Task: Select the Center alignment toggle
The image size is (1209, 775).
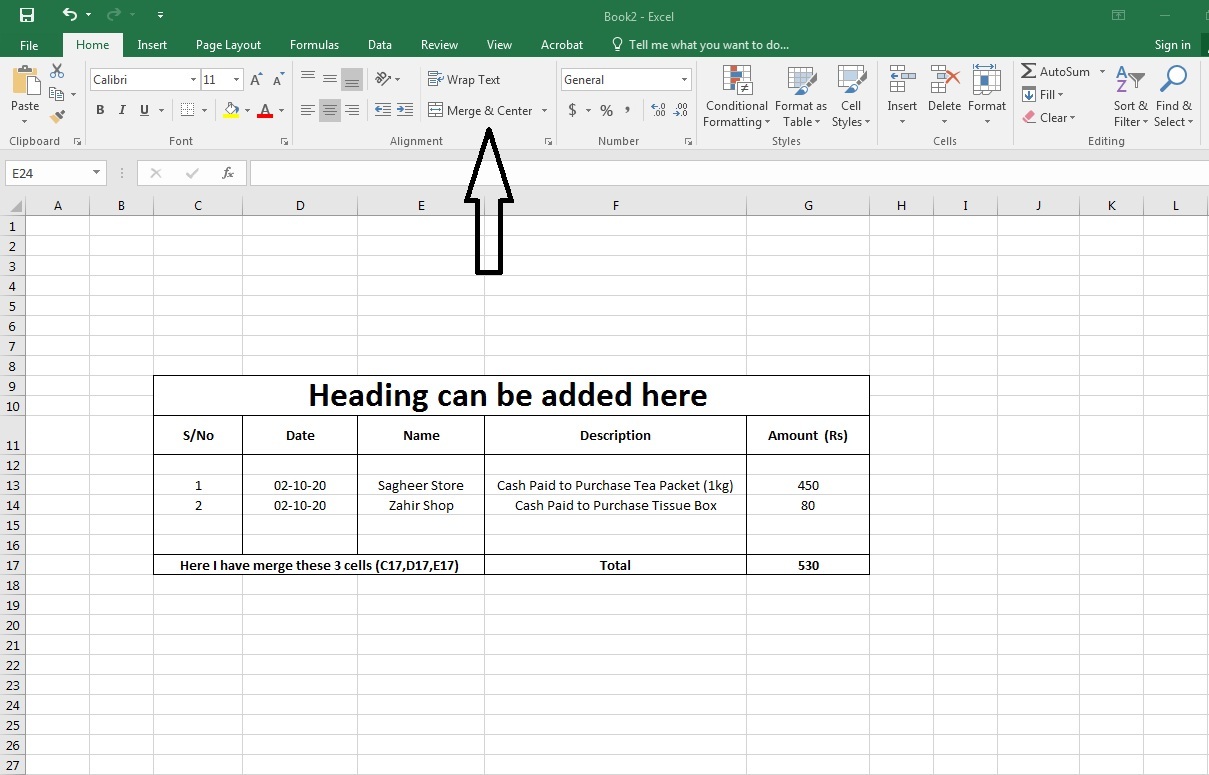Action: click(x=330, y=110)
